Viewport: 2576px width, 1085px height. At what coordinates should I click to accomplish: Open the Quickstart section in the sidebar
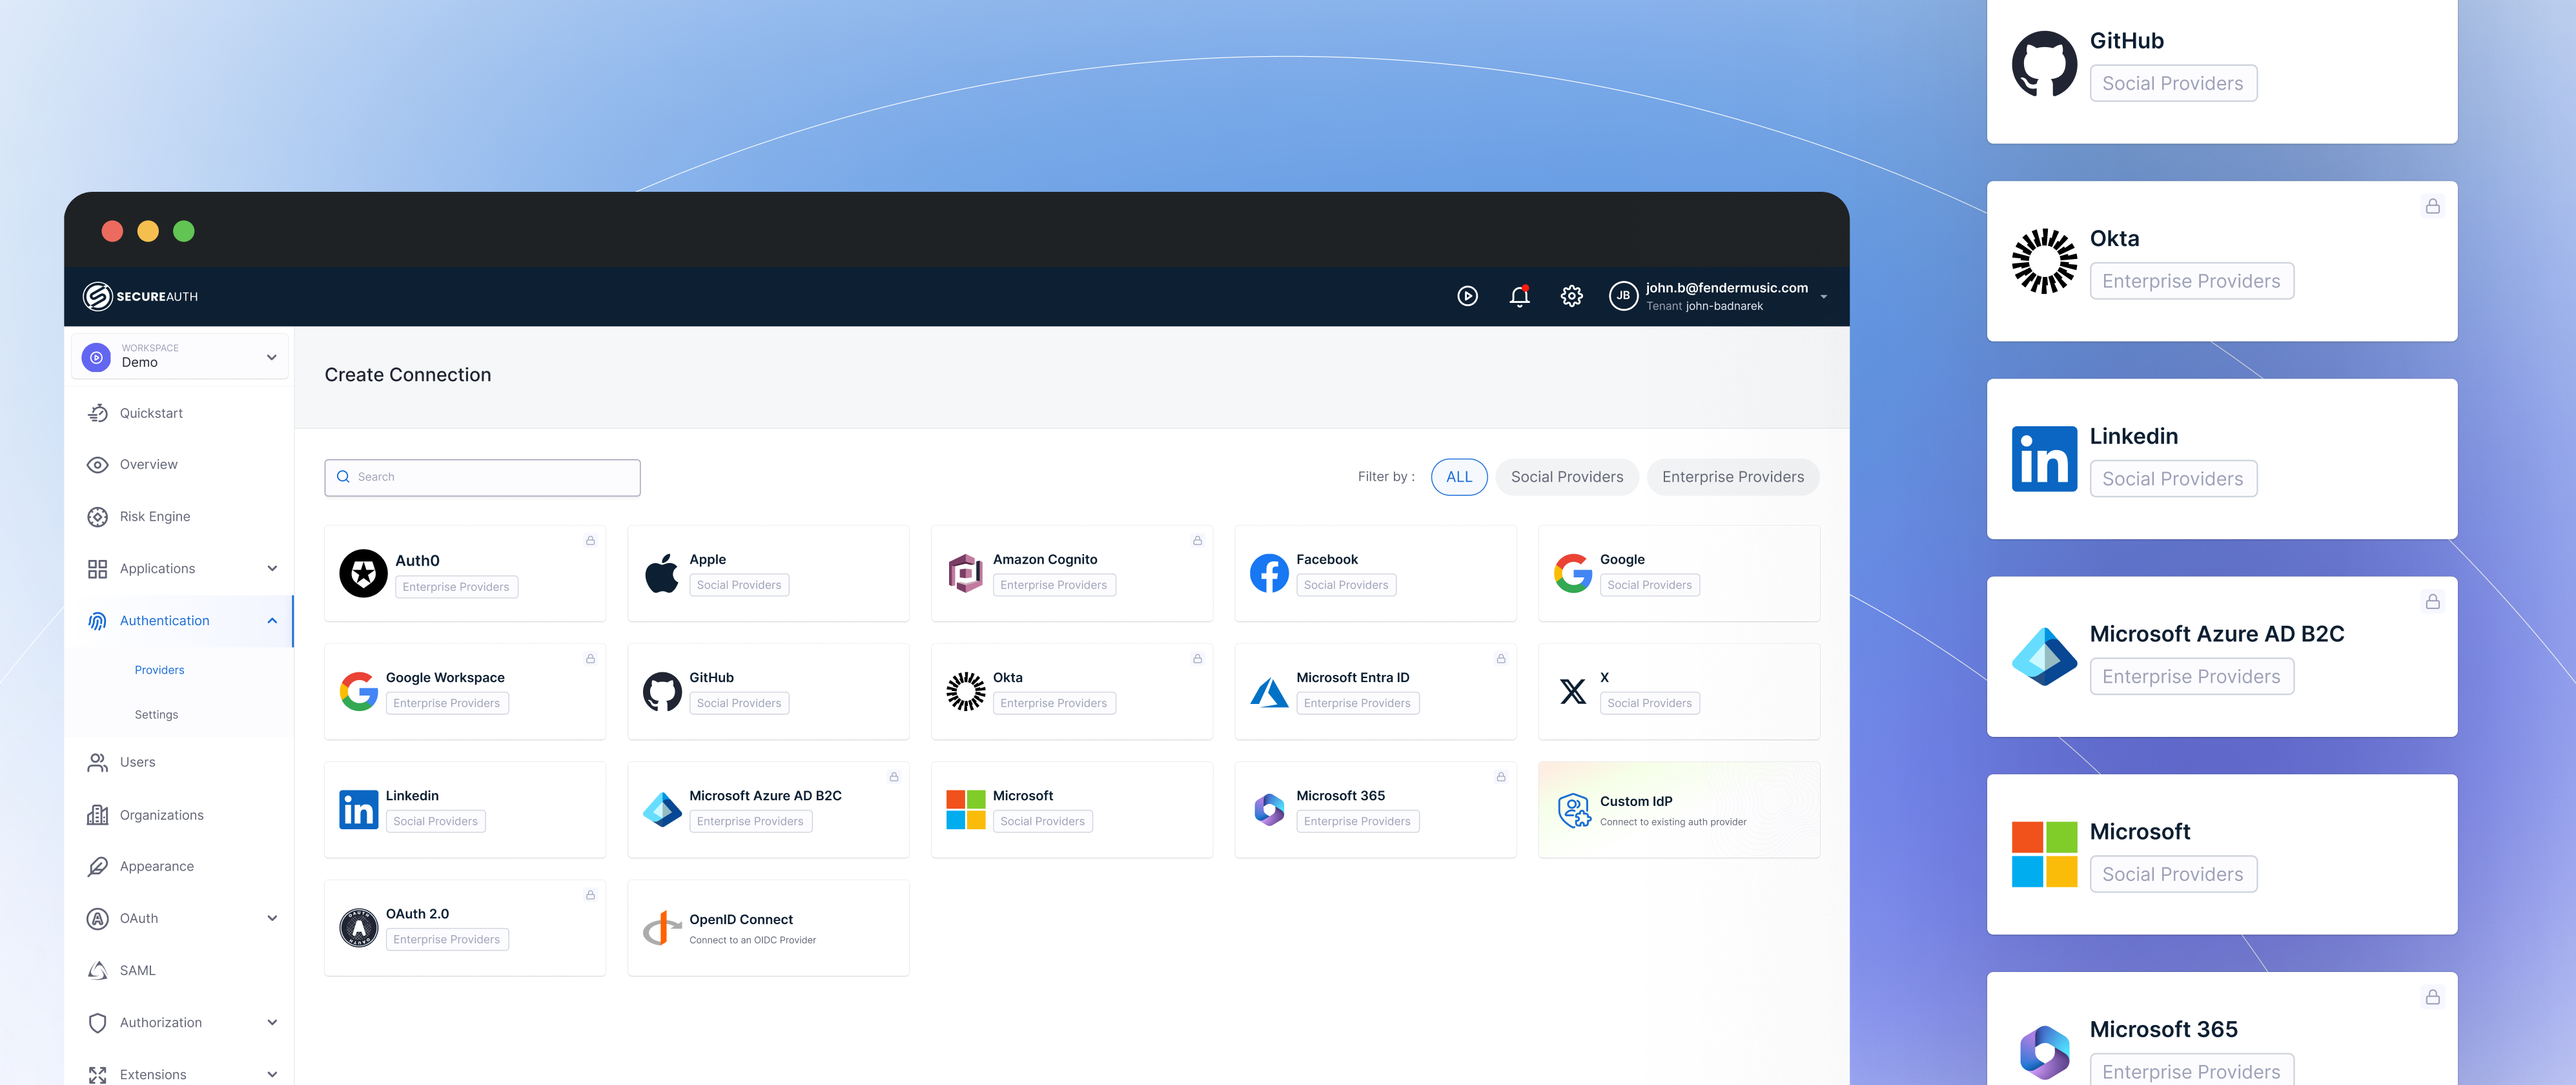151,412
